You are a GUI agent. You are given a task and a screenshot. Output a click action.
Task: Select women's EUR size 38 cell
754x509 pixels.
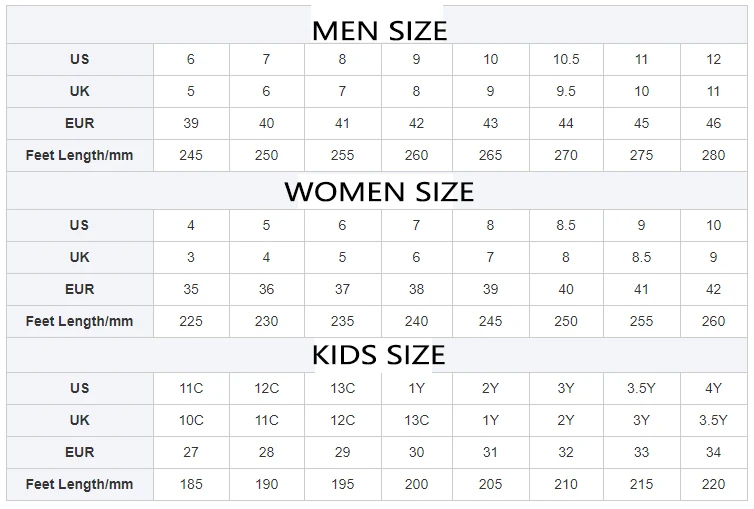(416, 289)
